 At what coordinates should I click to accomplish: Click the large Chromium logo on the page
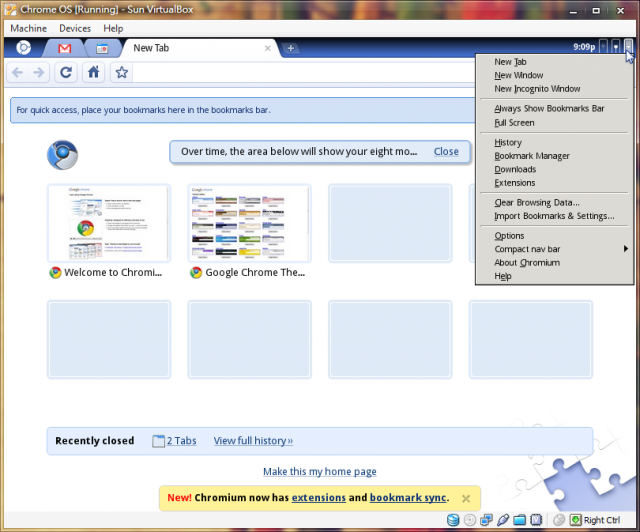[x=62, y=155]
